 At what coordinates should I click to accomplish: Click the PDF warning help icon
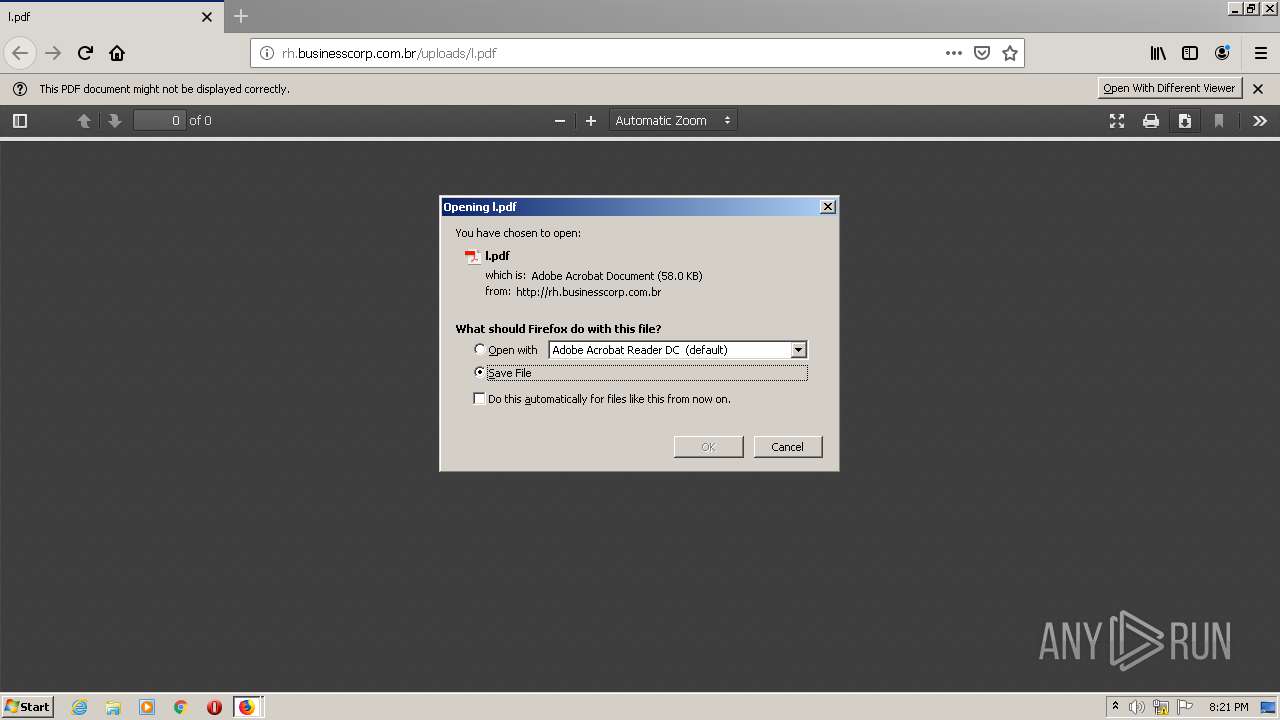[20, 89]
